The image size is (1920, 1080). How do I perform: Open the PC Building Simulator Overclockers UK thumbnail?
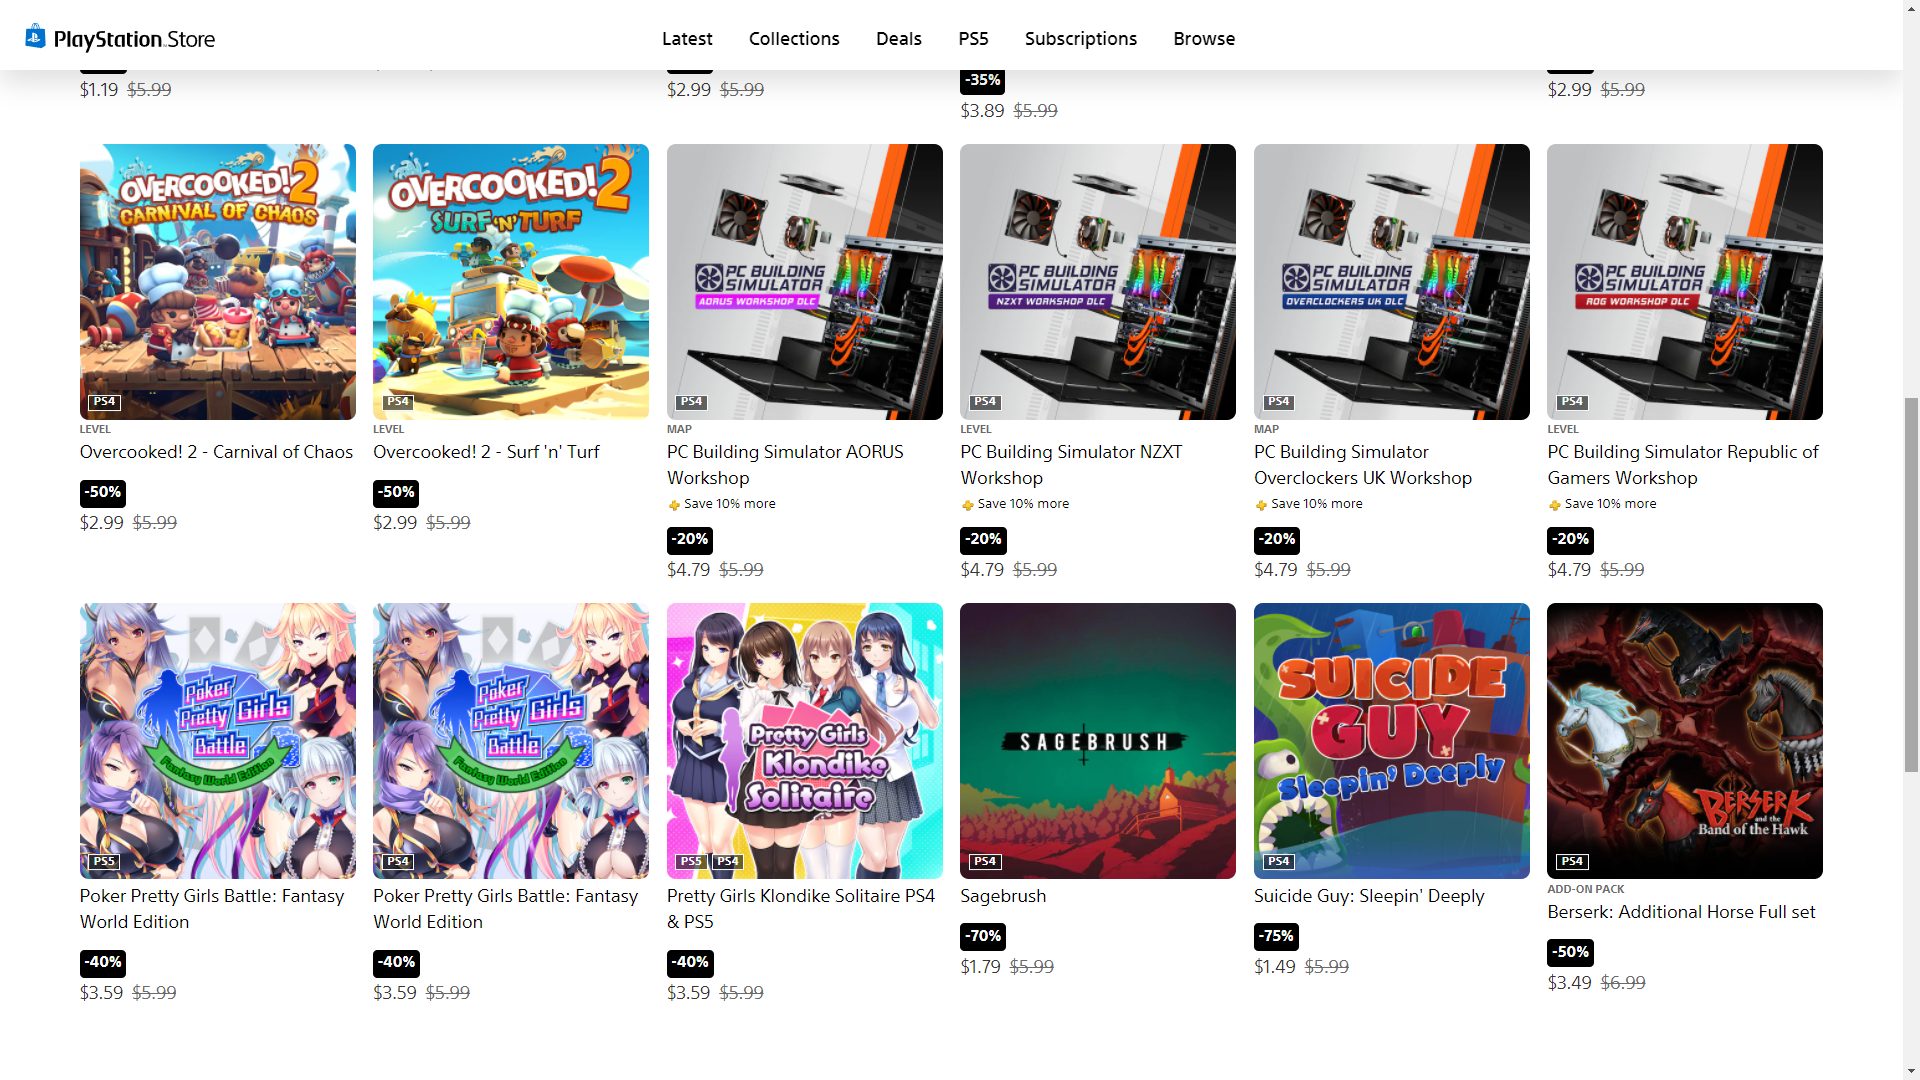point(1392,282)
